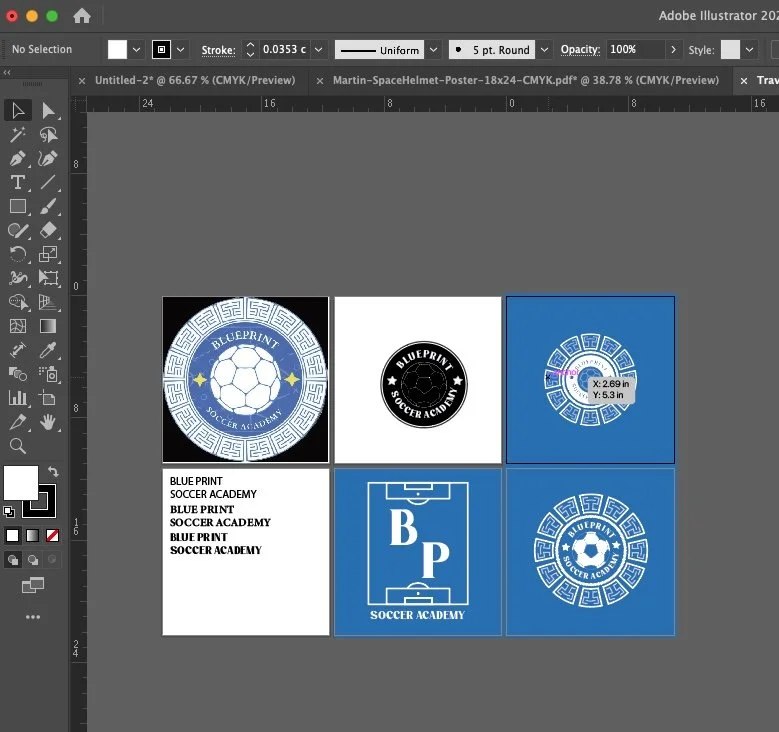The height and width of the screenshot is (732, 779).
Task: Select the Rotate tool
Action: click(18, 254)
